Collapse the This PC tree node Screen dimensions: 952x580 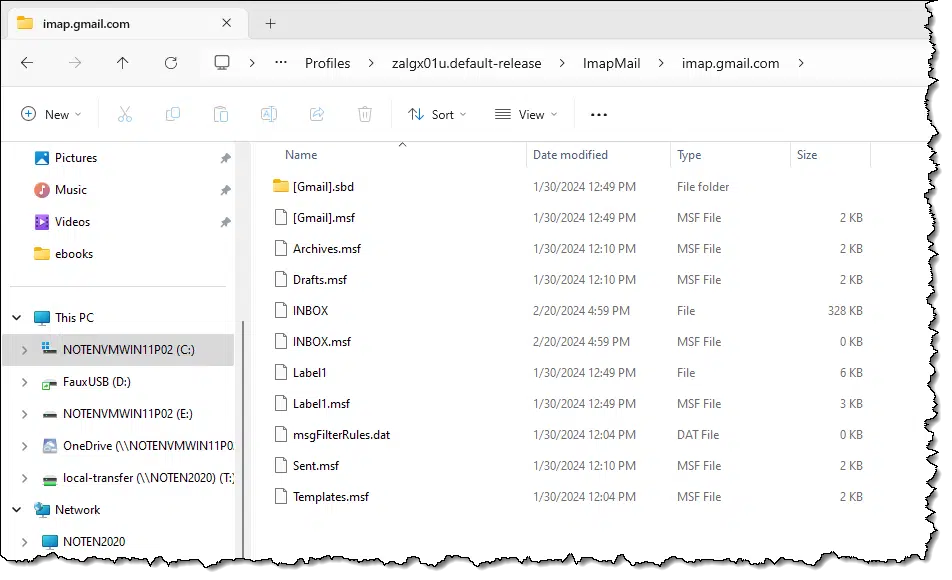coord(17,318)
